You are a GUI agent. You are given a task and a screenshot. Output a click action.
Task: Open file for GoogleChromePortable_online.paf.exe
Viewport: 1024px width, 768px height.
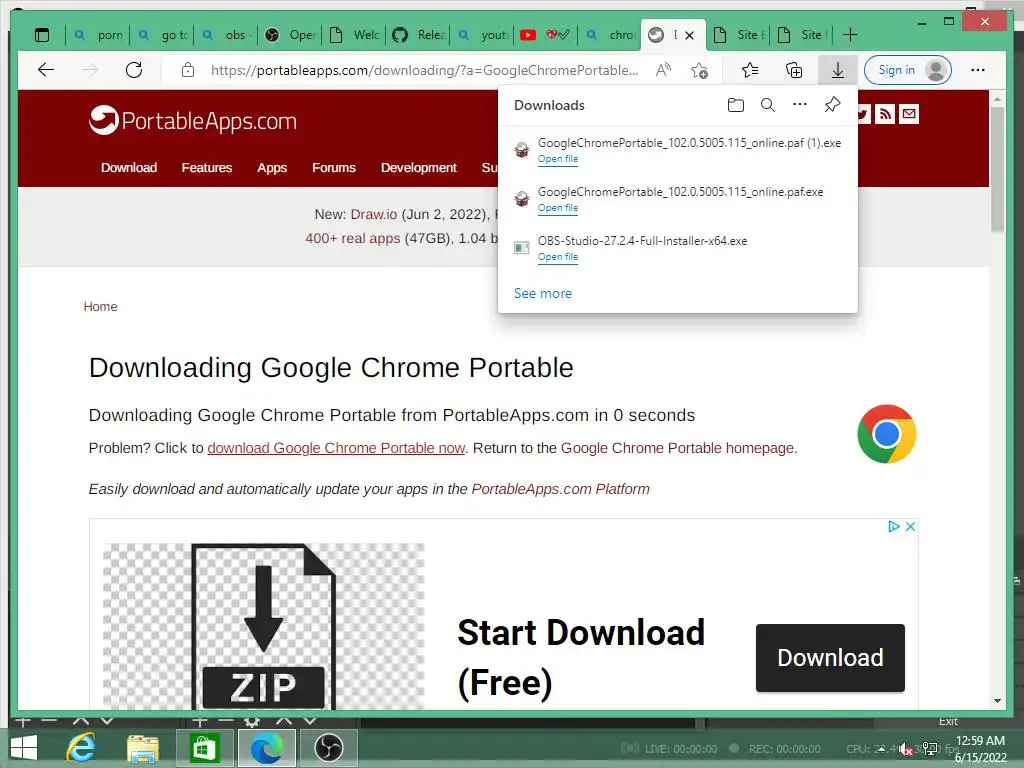[558, 208]
